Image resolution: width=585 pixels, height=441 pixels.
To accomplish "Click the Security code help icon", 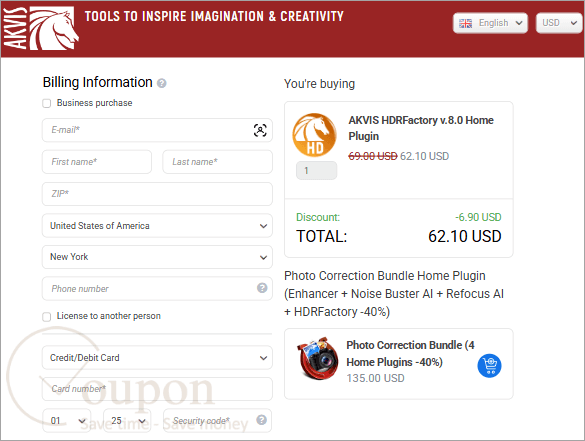I will click(262, 420).
